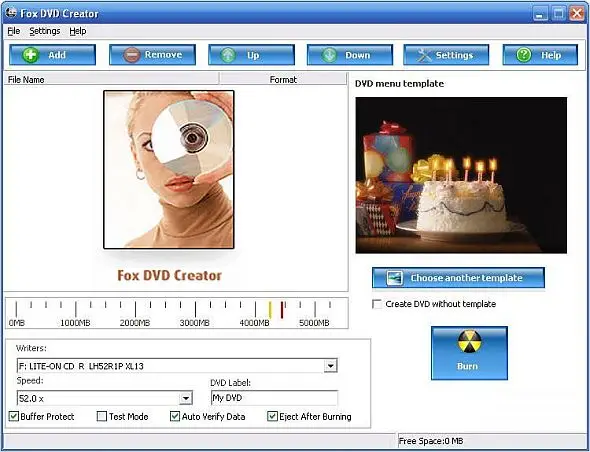The image size is (590, 452).
Task: Click the Free Space status bar text
Action: click(431, 441)
